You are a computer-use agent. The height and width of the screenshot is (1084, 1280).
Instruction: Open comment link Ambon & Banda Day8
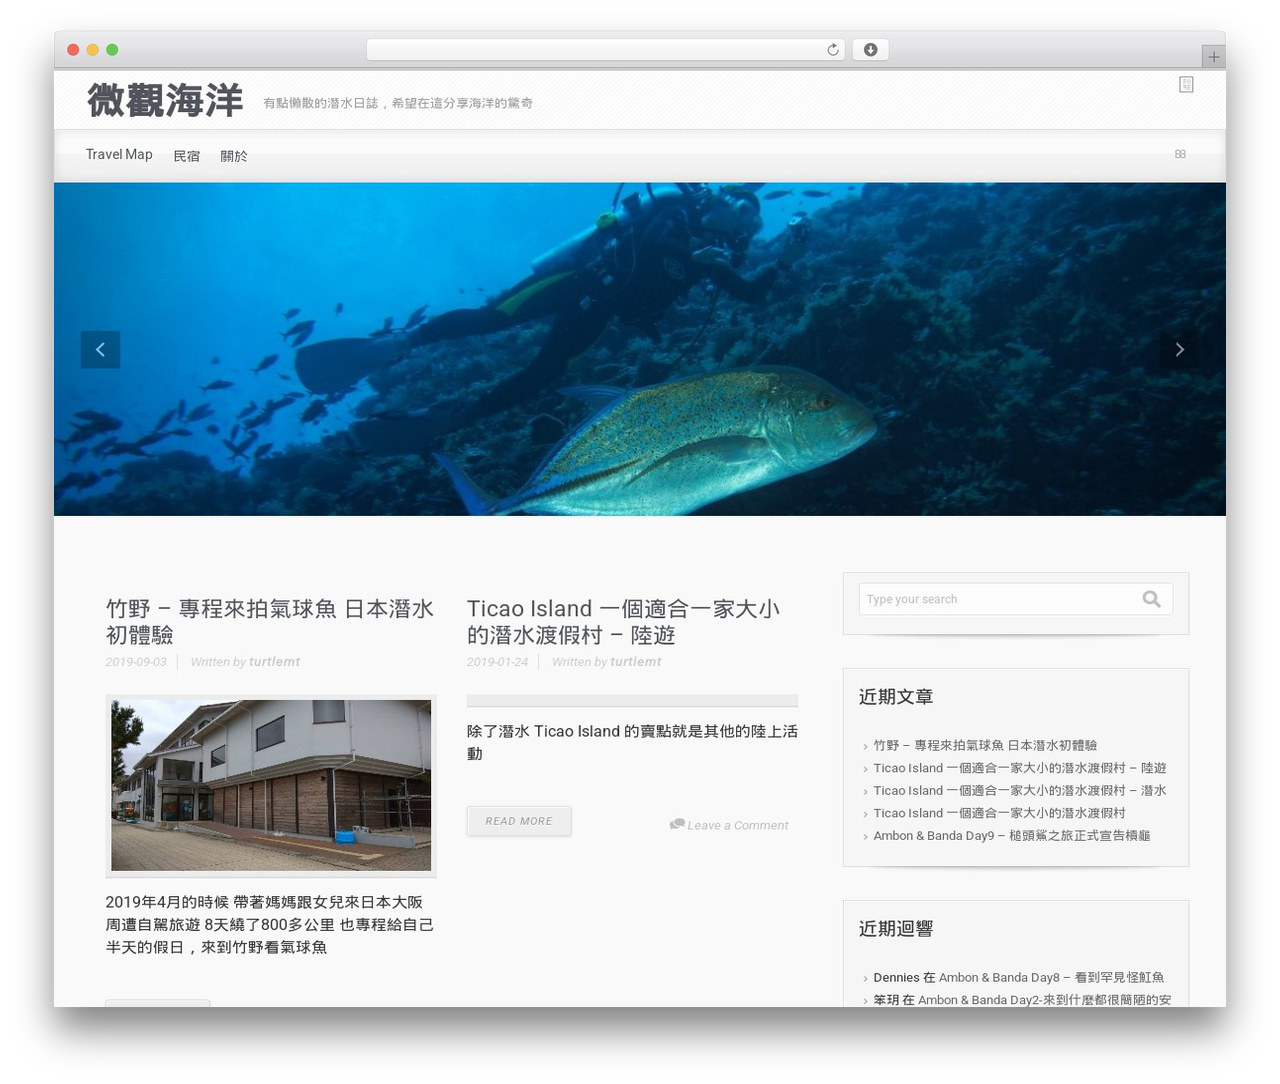click(1051, 977)
